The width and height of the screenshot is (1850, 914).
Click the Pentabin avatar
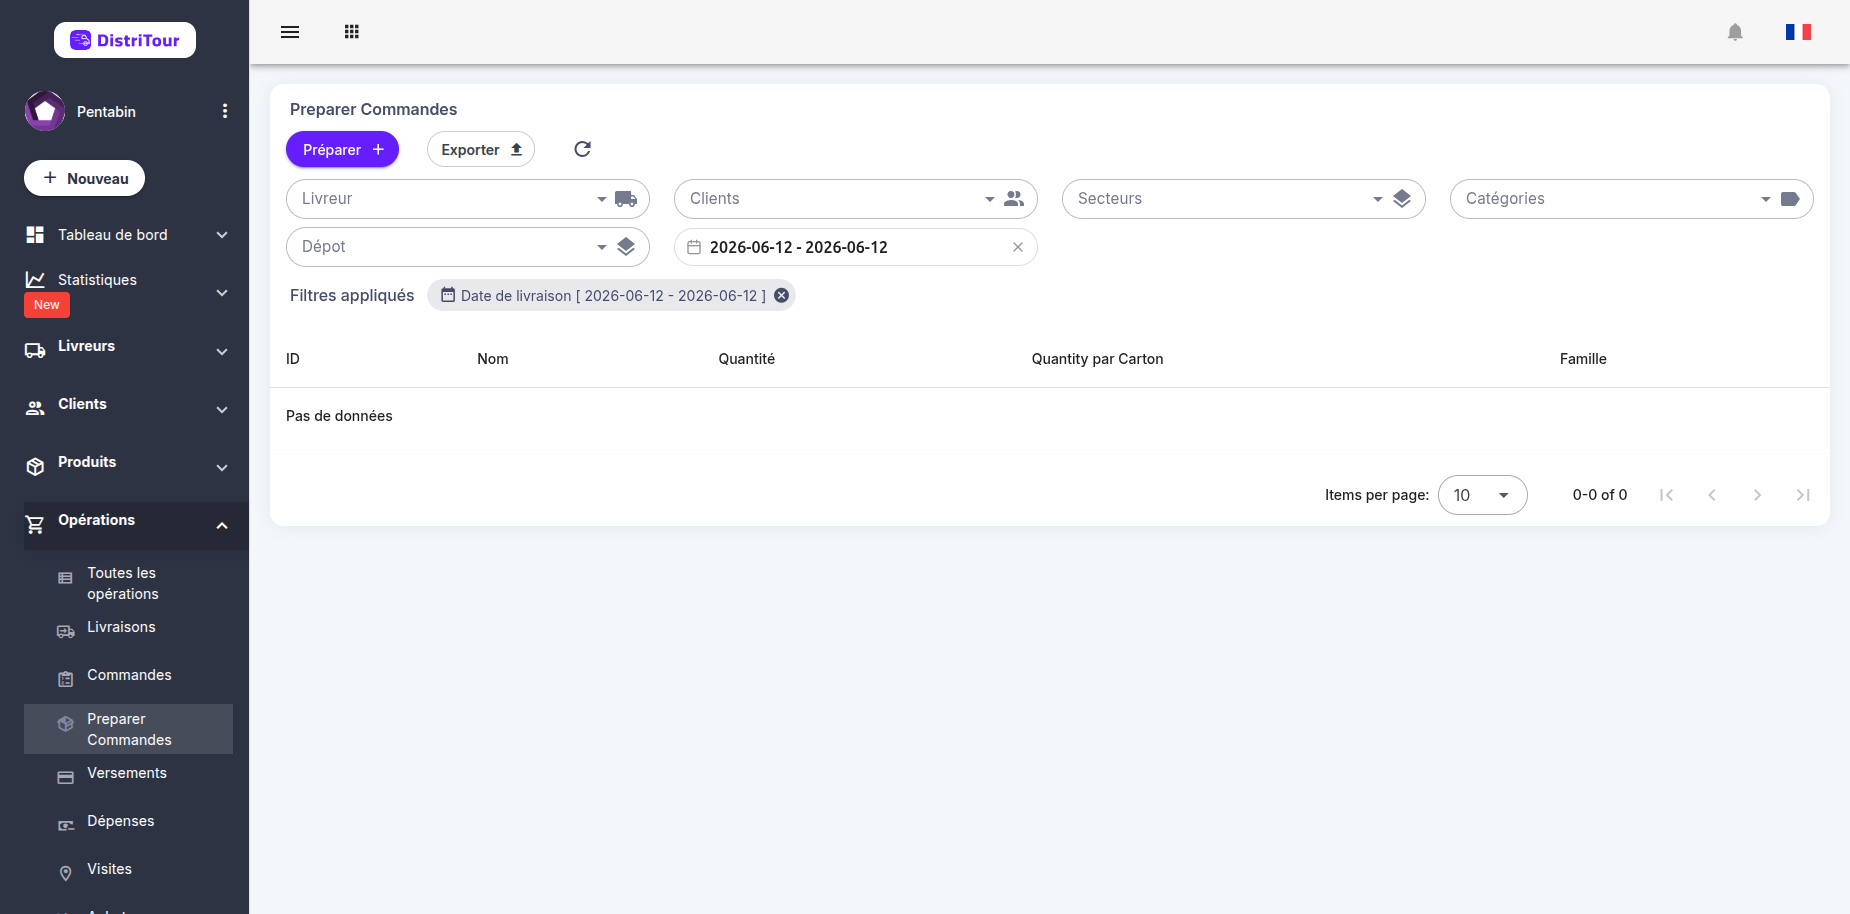(45, 111)
